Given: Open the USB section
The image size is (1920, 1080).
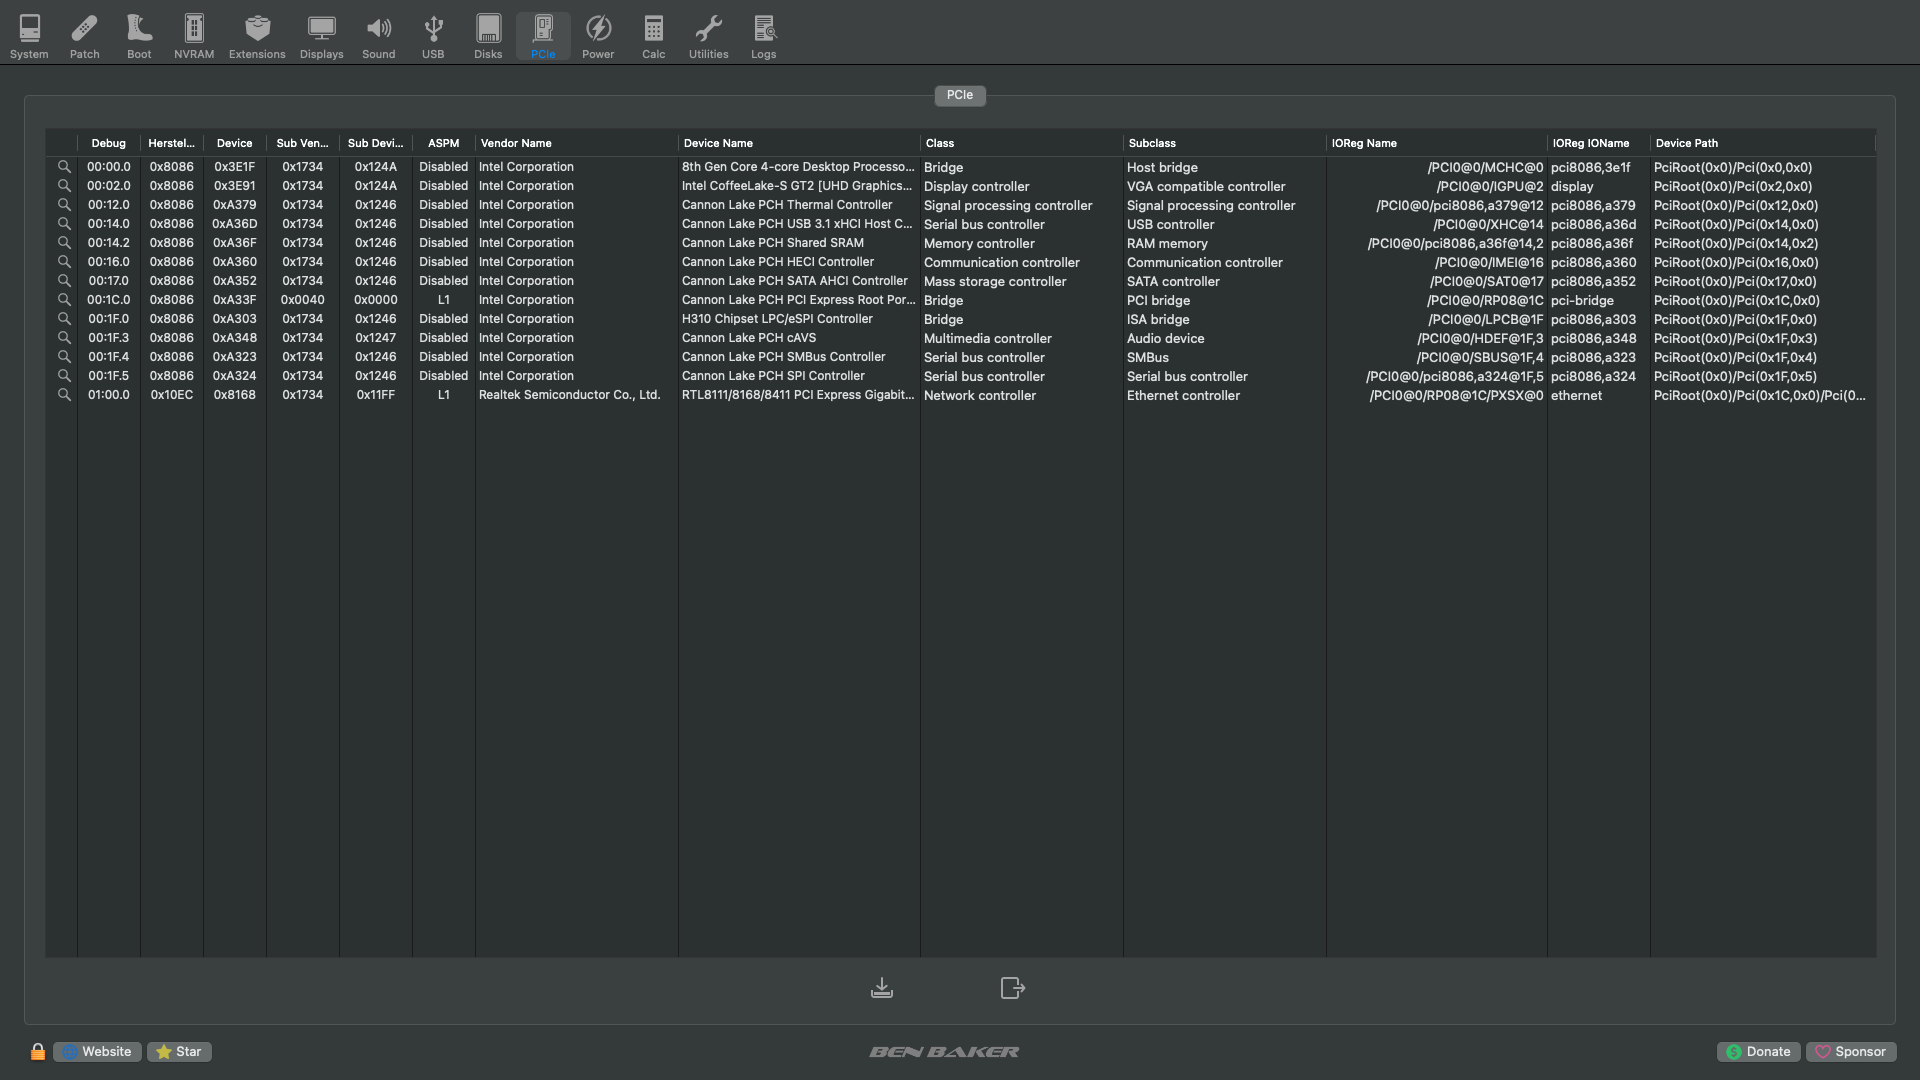Looking at the screenshot, I should click(433, 37).
